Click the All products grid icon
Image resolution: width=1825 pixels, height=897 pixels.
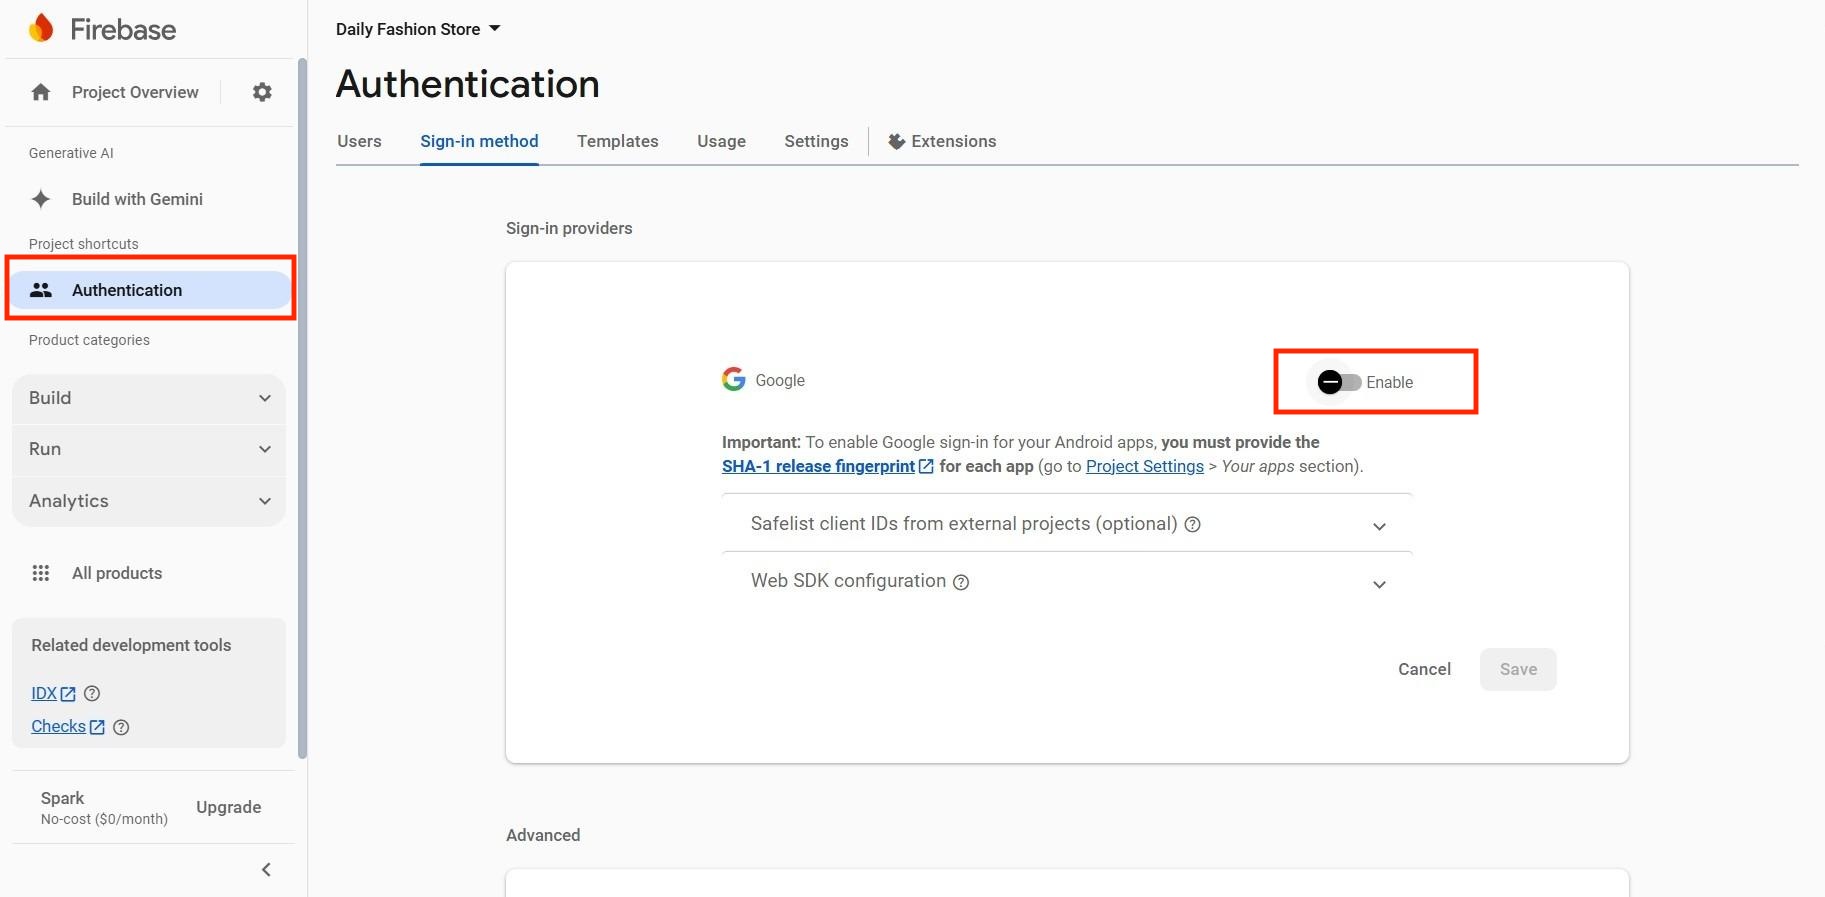point(41,573)
